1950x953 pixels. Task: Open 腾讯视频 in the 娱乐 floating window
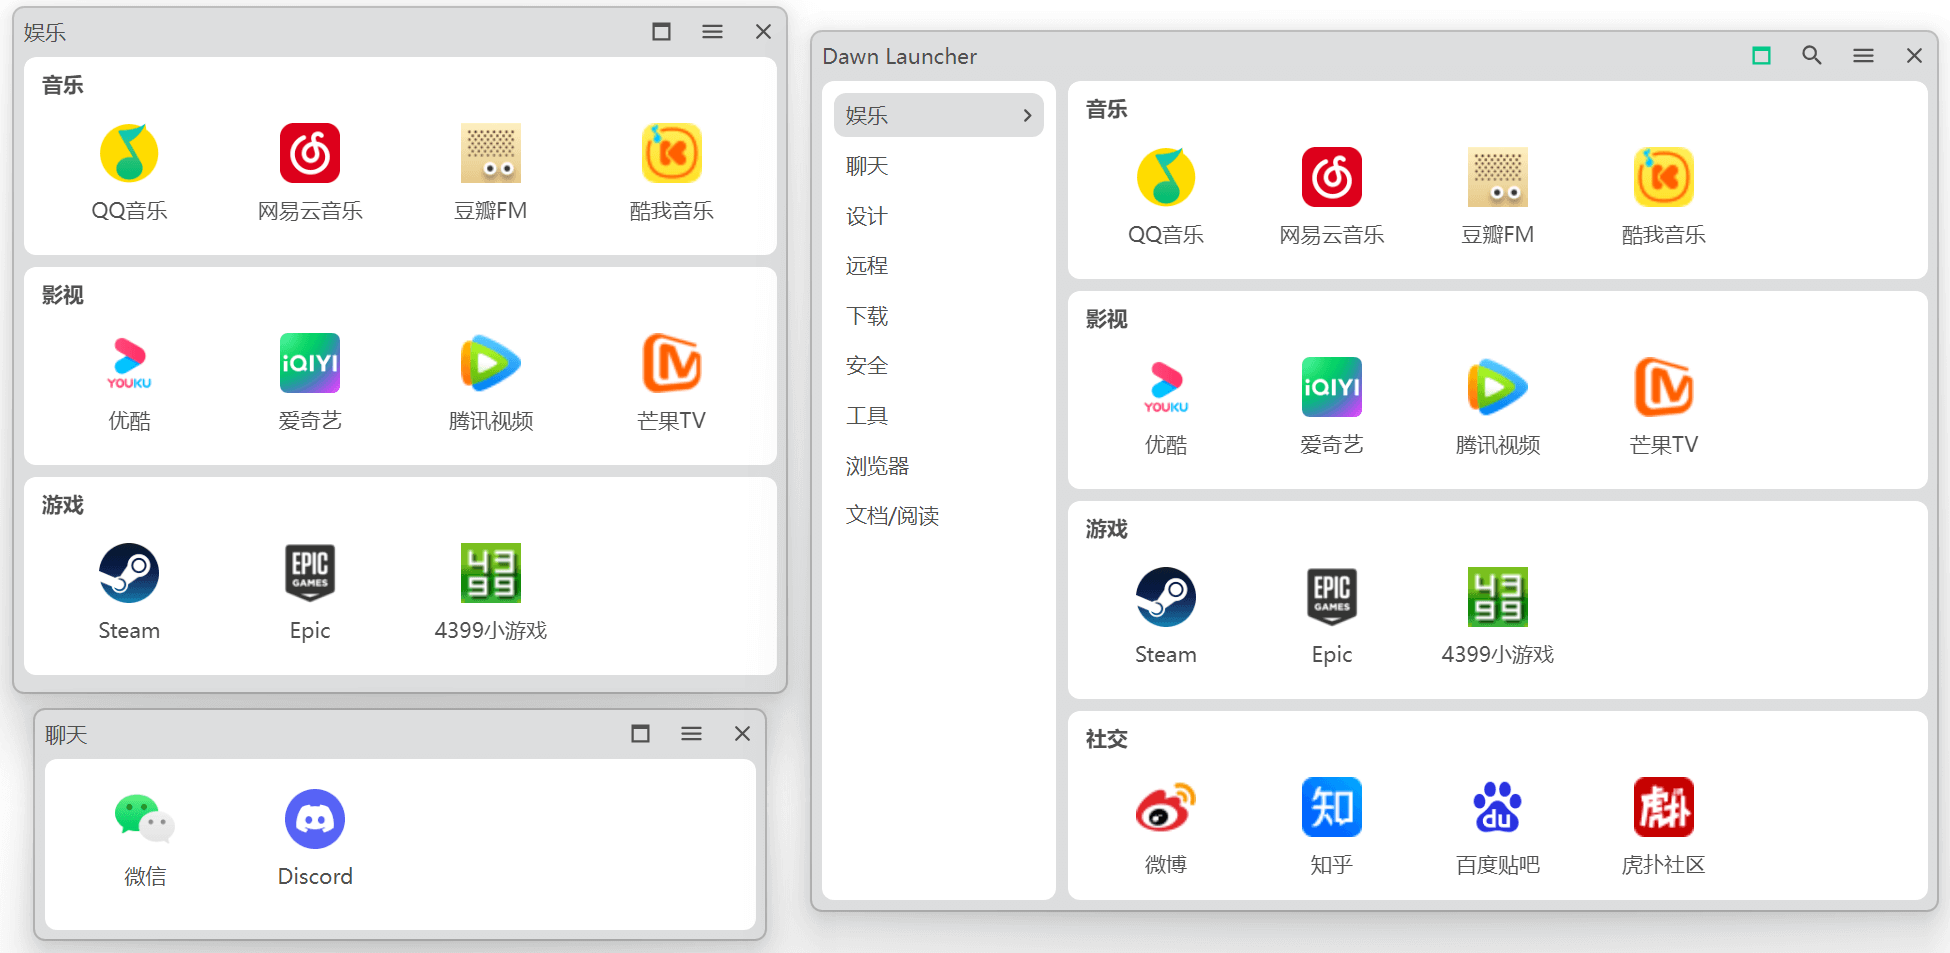pos(491,383)
